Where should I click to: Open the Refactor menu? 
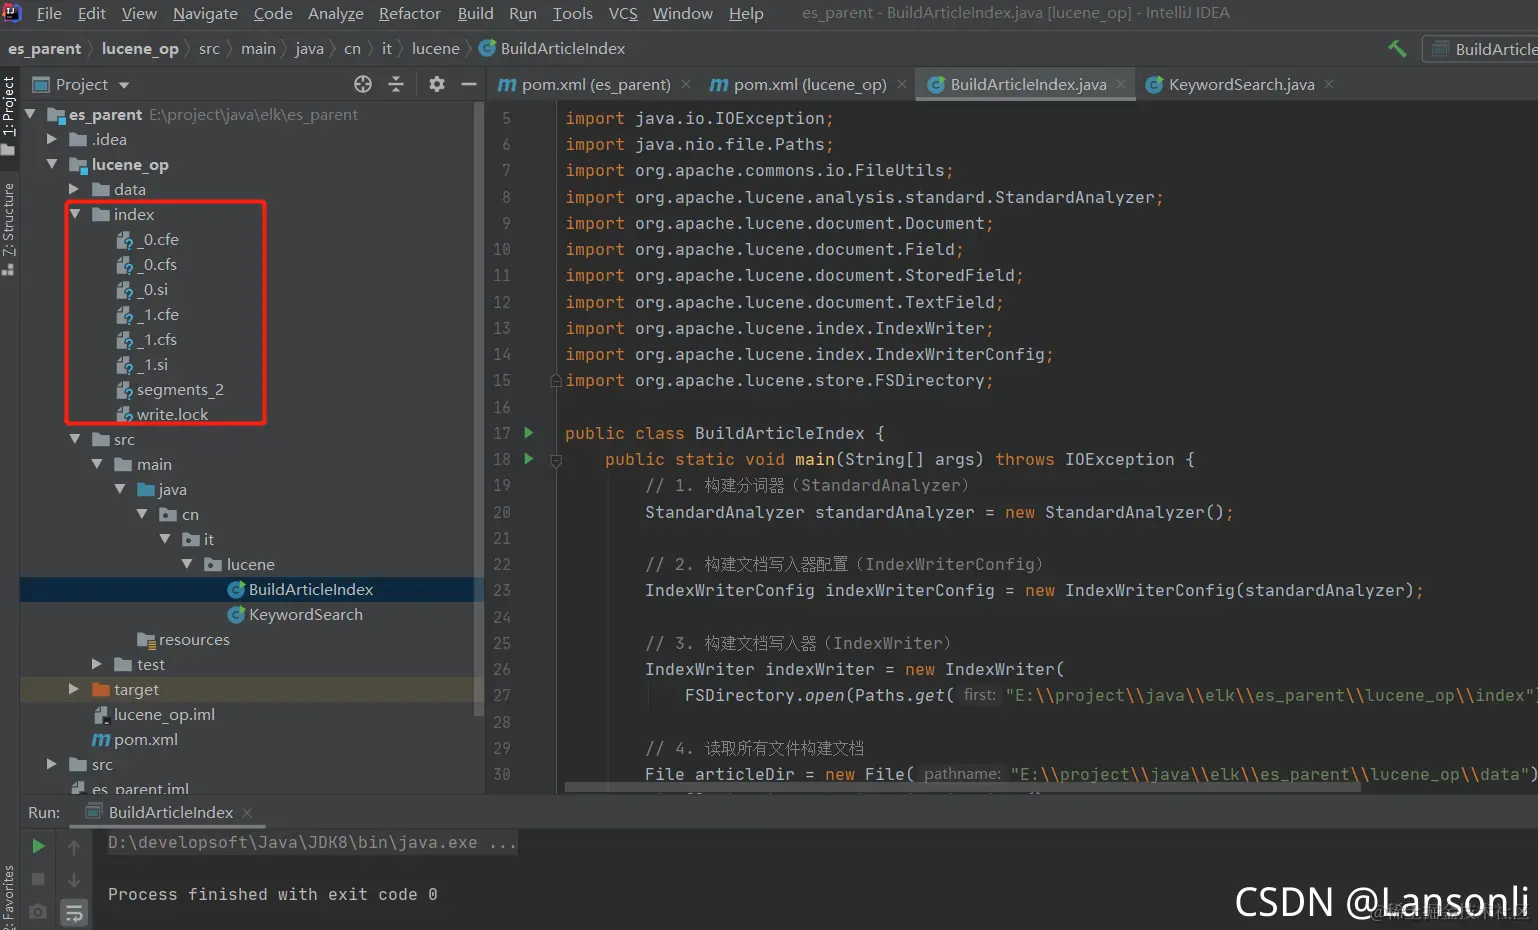point(409,13)
